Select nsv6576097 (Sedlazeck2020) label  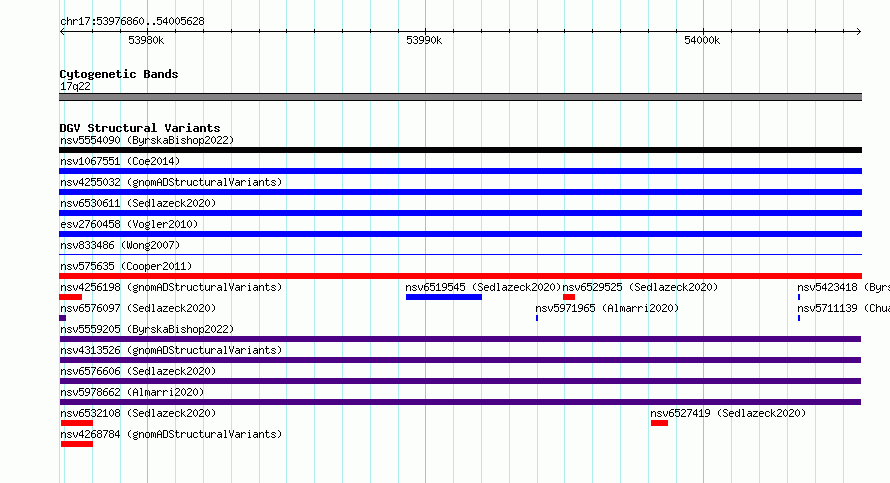click(138, 308)
